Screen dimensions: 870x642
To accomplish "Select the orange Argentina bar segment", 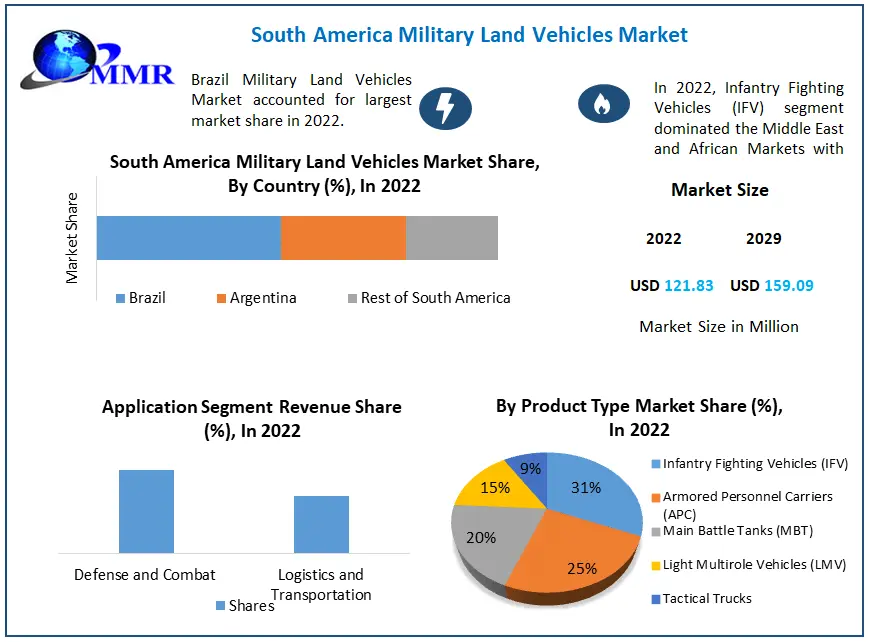I will click(x=343, y=238).
